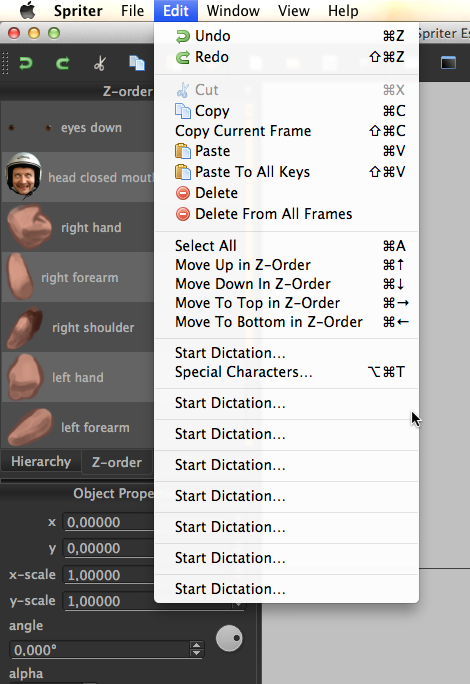Choose Move Up in Z-Order
This screenshot has width=470, height=684.
click(x=286, y=265)
